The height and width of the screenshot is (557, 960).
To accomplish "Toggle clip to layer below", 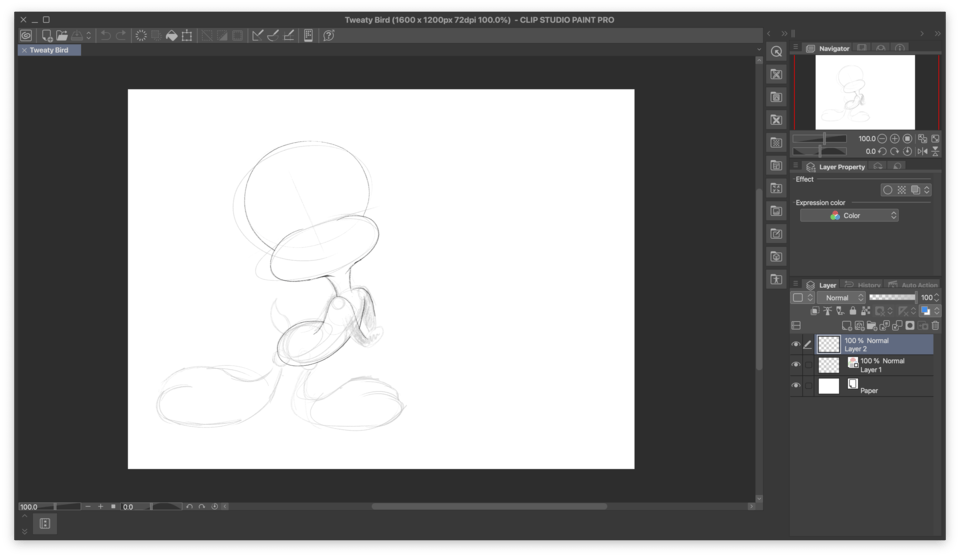I will (814, 311).
